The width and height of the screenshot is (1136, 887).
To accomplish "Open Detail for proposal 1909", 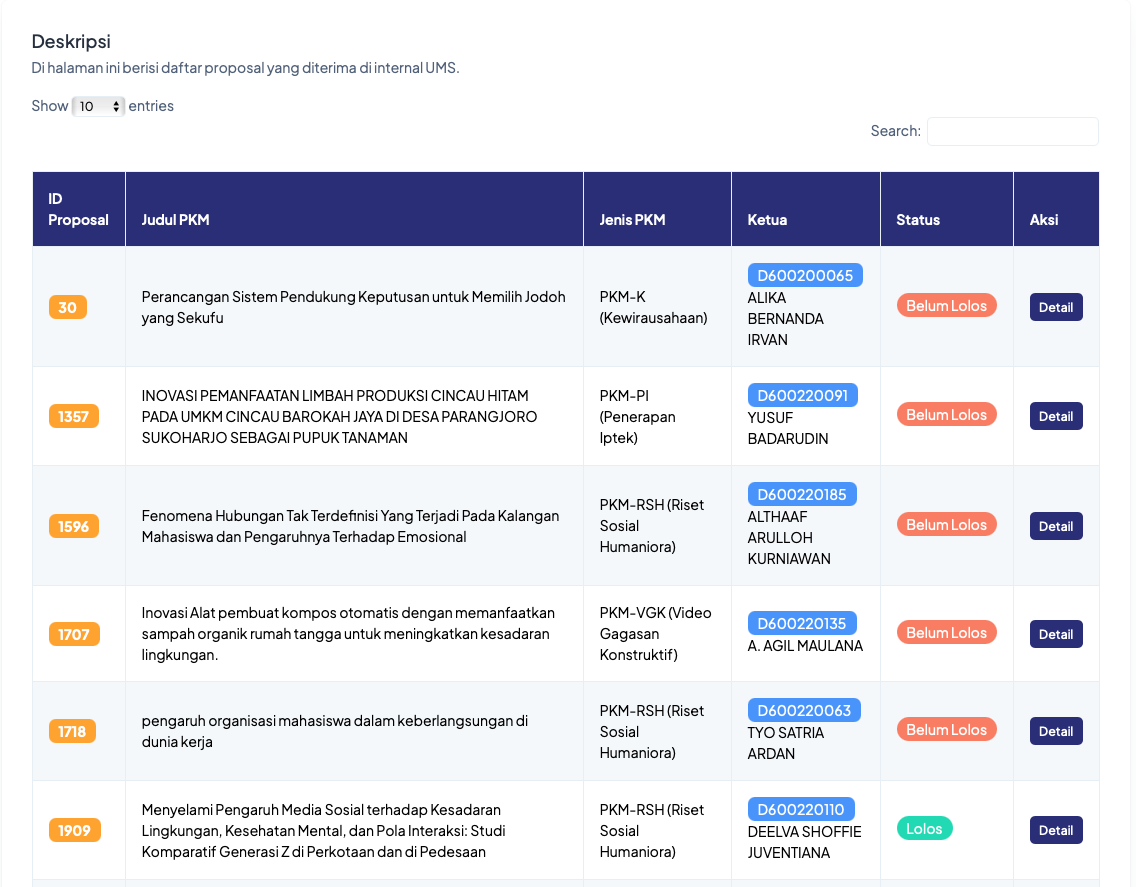I will pyautogui.click(x=1056, y=830).
